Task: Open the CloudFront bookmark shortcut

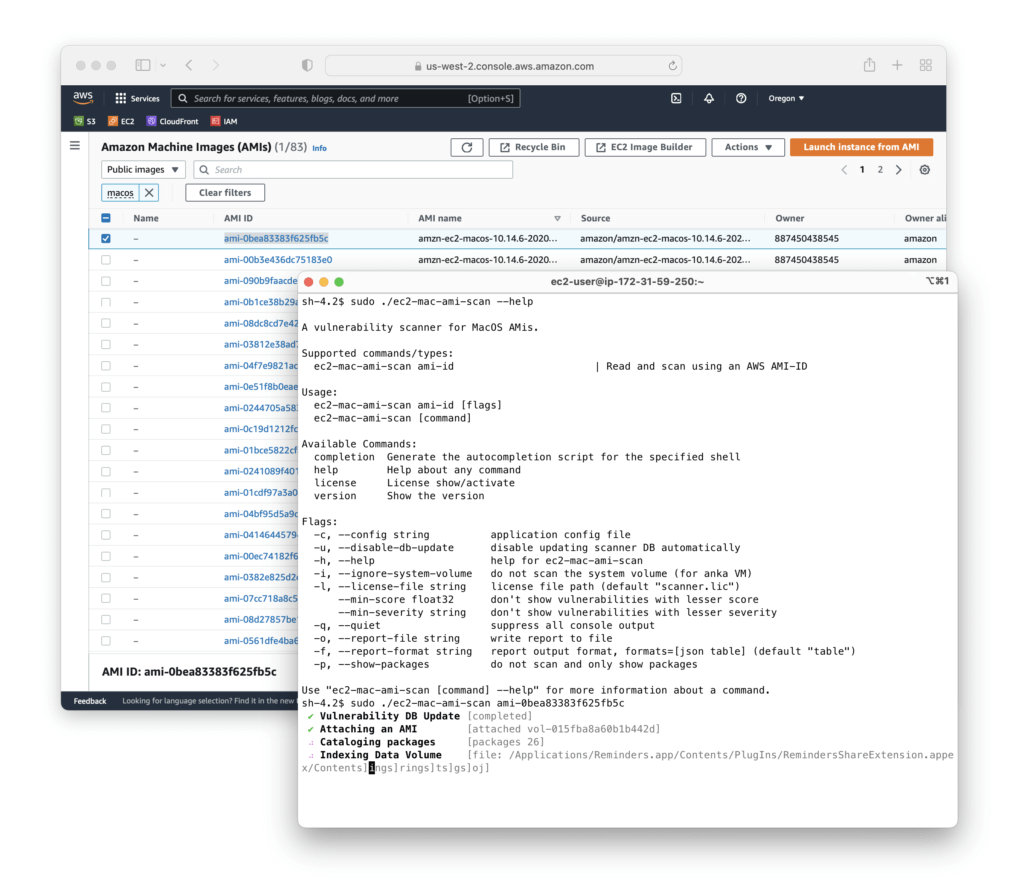Action: [x=171, y=121]
